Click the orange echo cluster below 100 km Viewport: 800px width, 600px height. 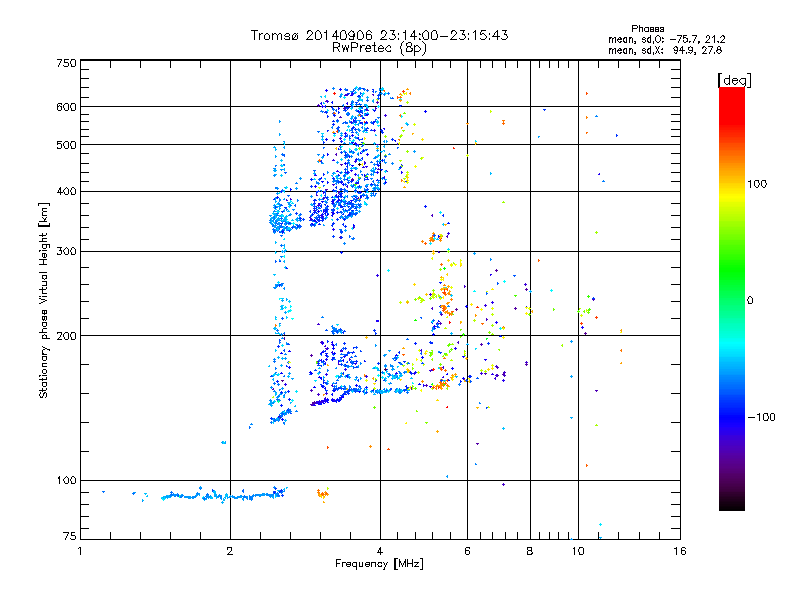click(323, 494)
